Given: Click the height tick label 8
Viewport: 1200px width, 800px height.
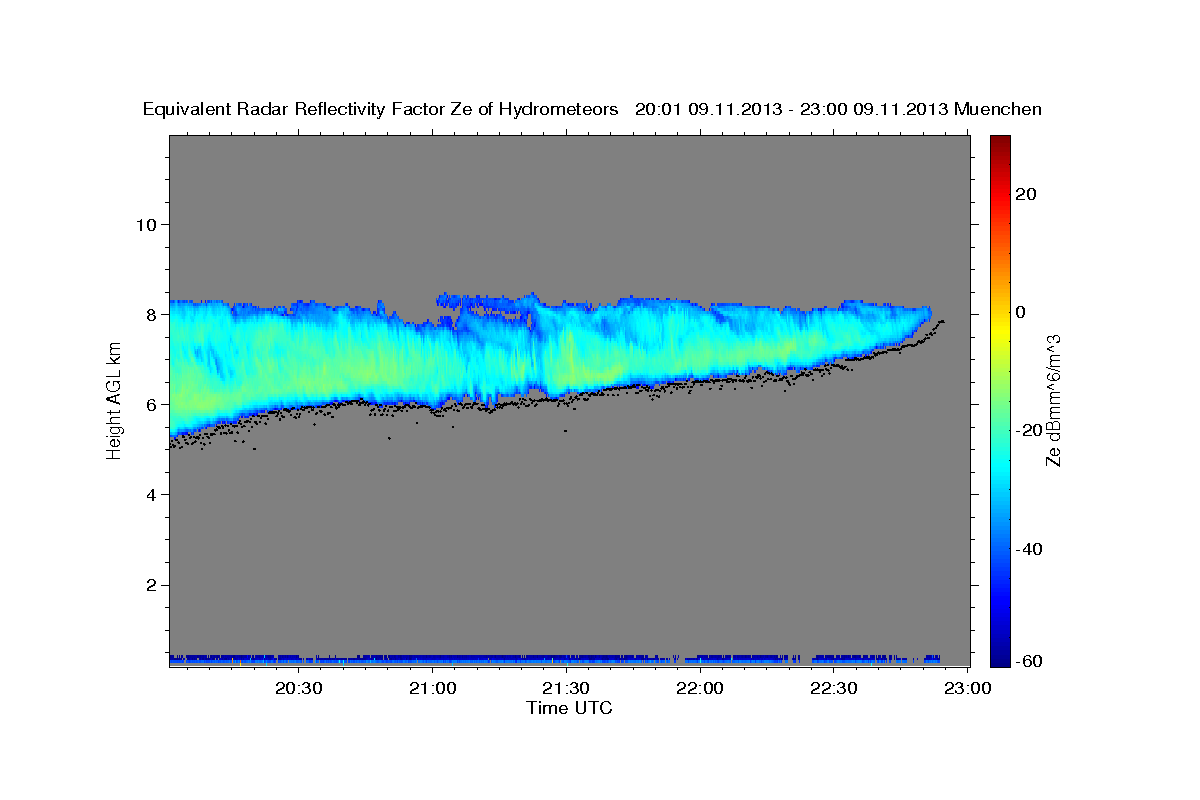Looking at the screenshot, I should point(152,314).
